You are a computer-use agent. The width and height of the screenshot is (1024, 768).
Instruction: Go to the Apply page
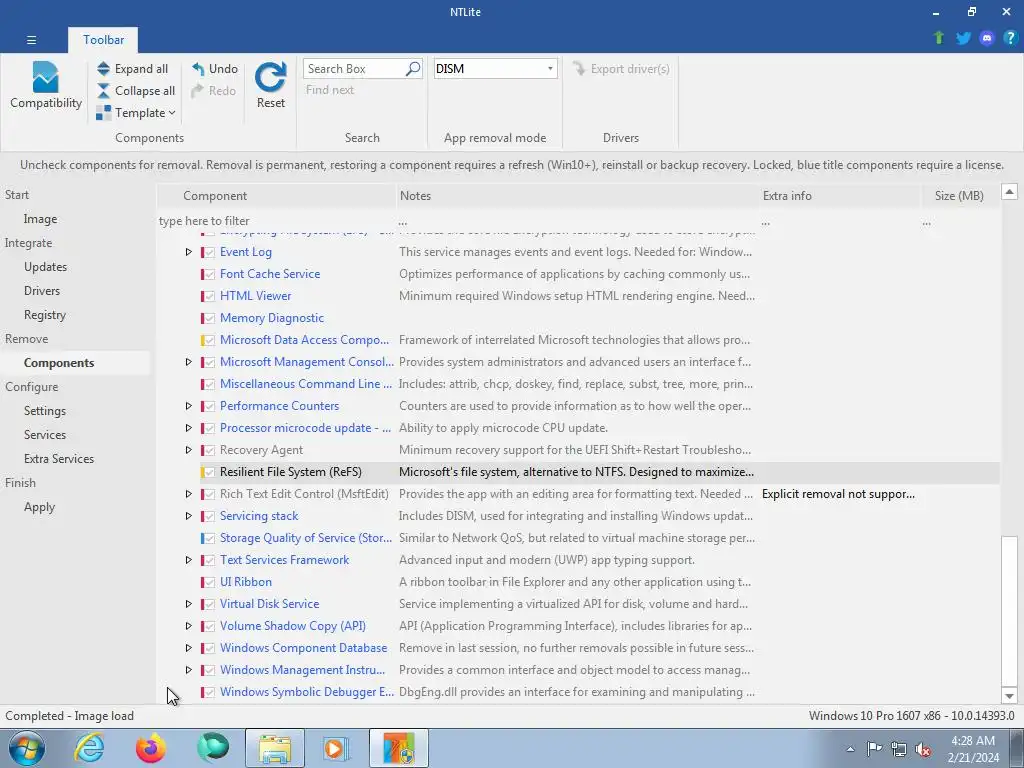[x=39, y=507]
